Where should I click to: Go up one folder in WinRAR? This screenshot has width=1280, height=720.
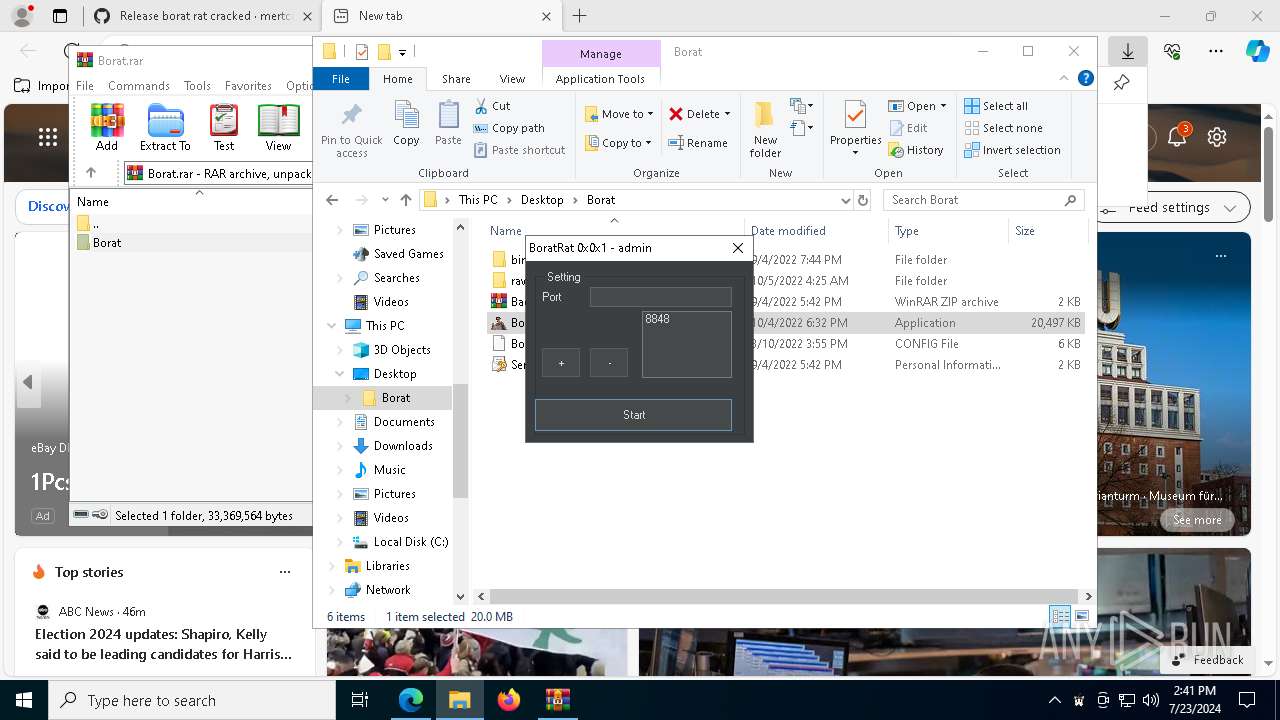tap(91, 173)
